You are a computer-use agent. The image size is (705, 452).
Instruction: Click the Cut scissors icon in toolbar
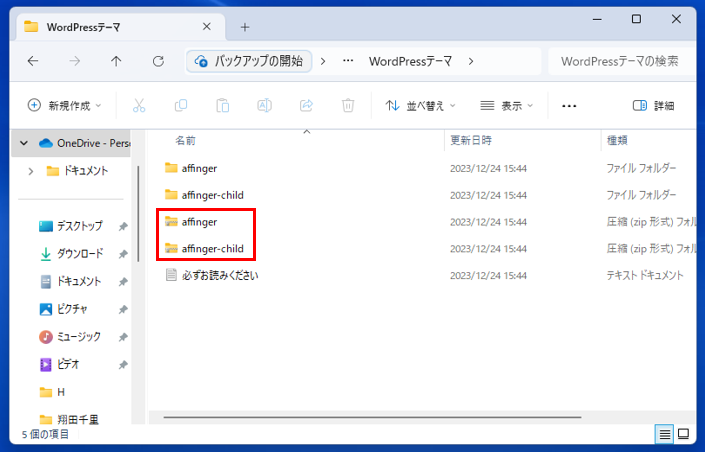pyautogui.click(x=139, y=105)
